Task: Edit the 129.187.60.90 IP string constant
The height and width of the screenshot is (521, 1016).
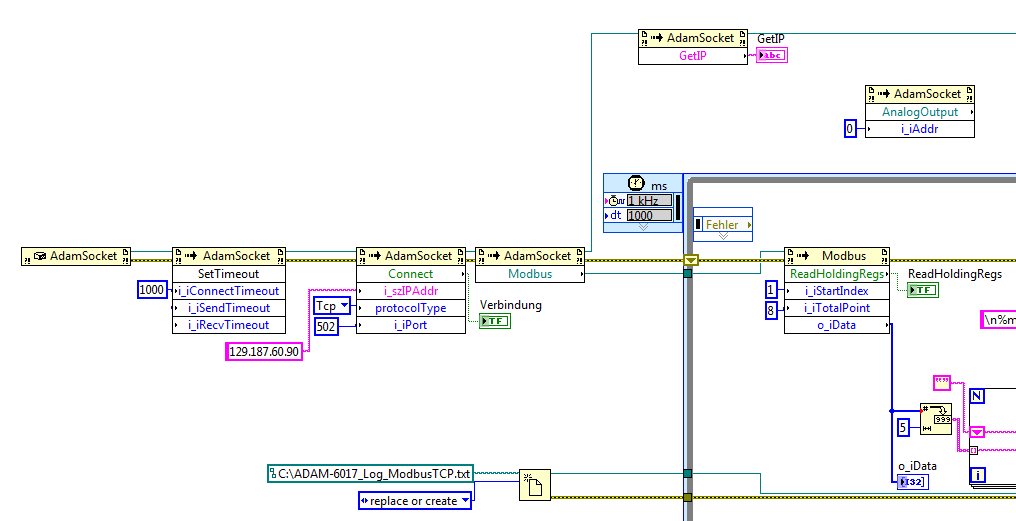Action: pyautogui.click(x=264, y=352)
